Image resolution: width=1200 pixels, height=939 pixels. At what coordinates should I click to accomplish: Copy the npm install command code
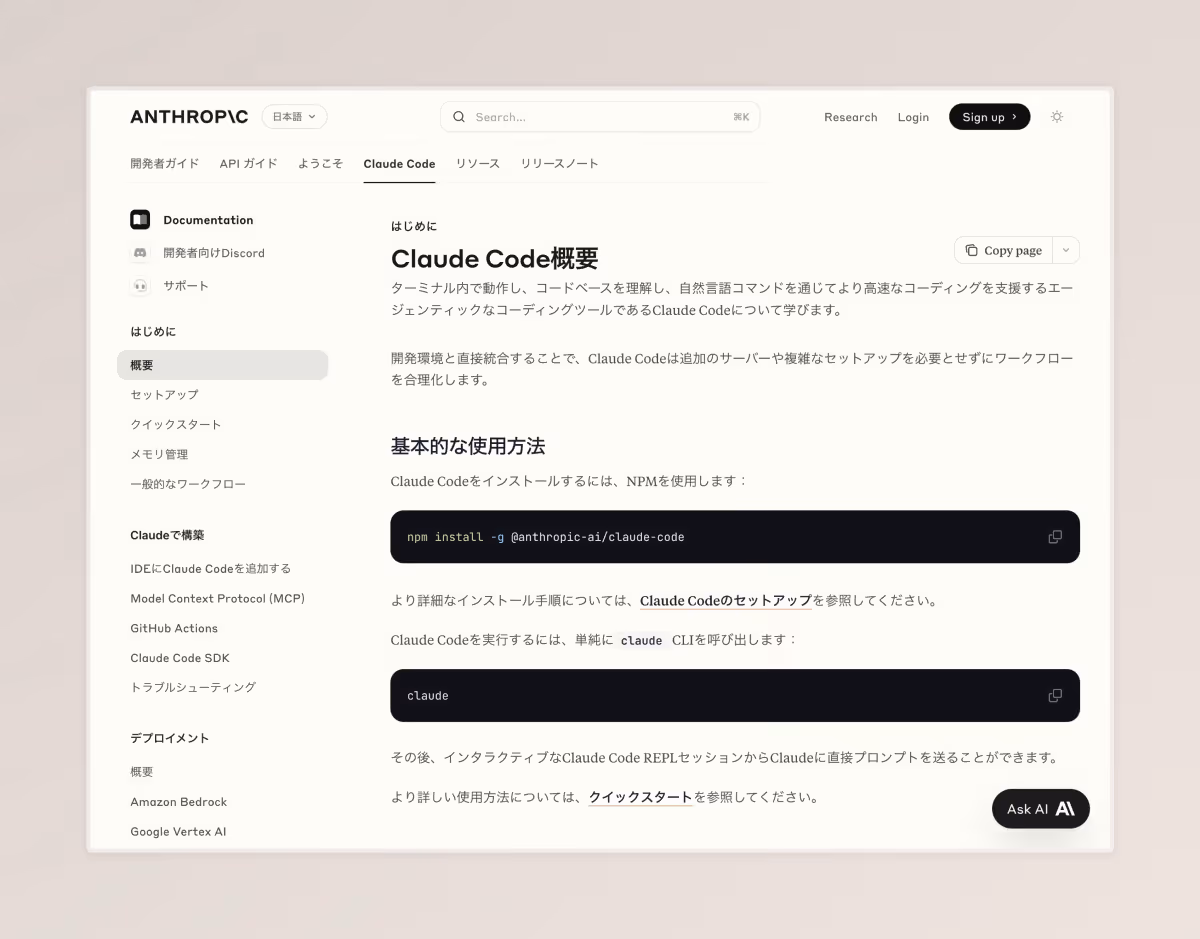1055,537
